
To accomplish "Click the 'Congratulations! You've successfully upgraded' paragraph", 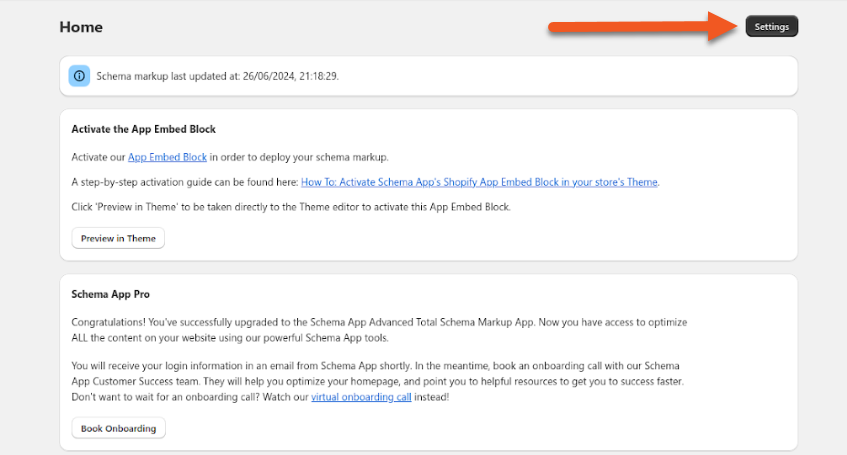I will pyautogui.click(x=379, y=330).
